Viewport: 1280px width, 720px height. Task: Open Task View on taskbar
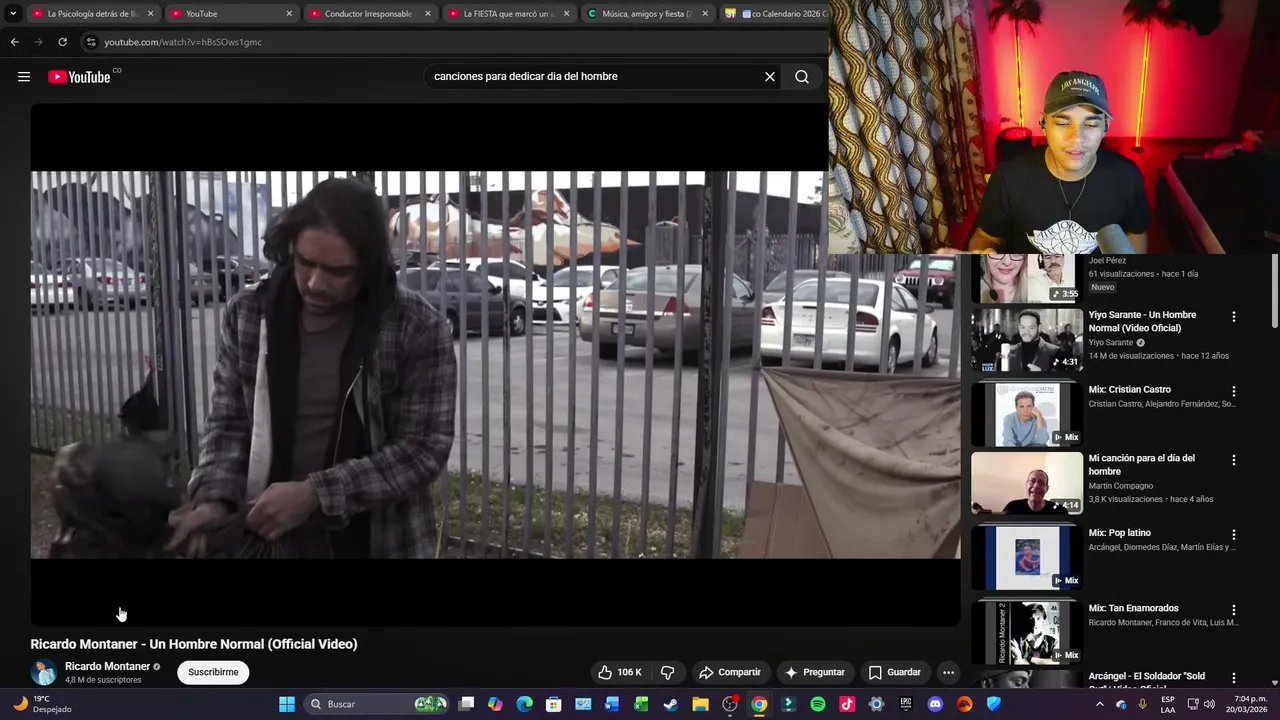pos(466,704)
